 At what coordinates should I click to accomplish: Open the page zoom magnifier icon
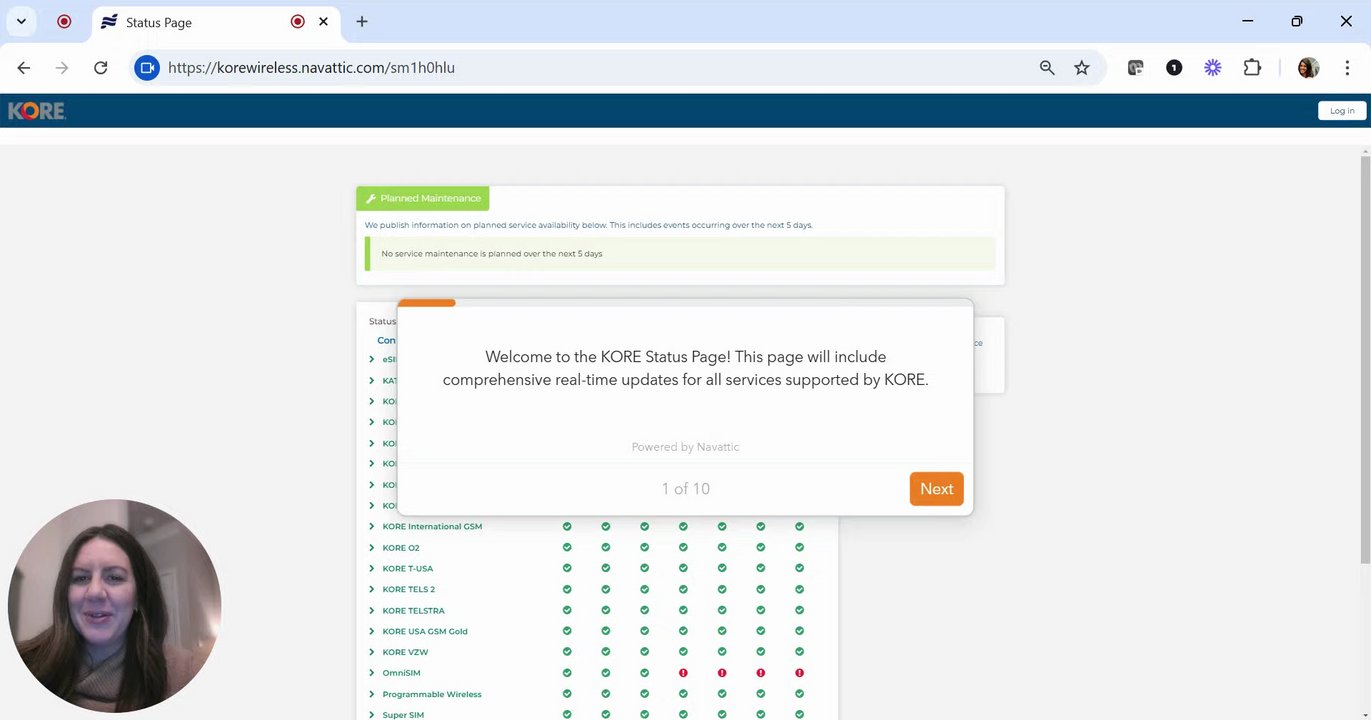1047,68
